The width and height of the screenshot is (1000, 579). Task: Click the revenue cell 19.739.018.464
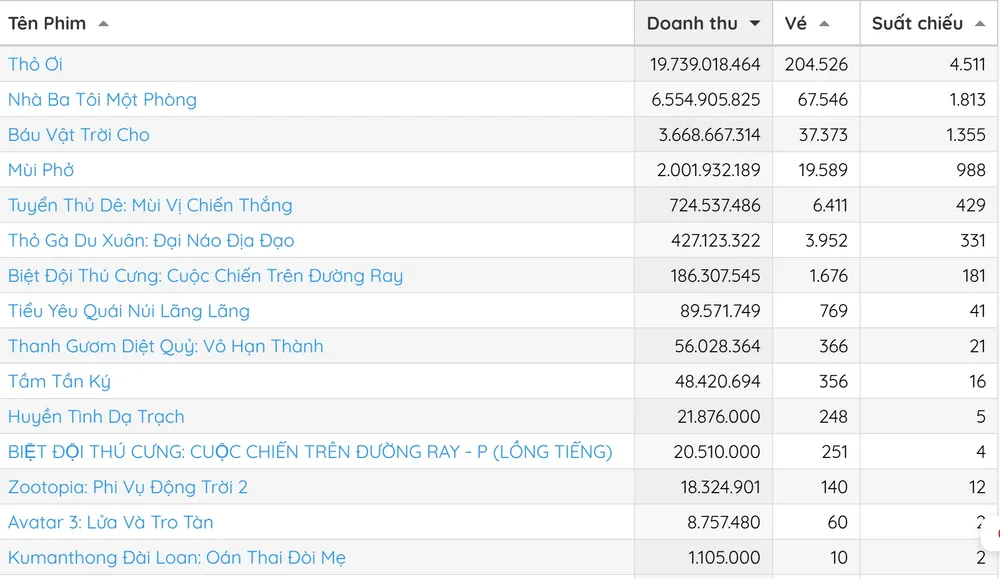click(705, 64)
